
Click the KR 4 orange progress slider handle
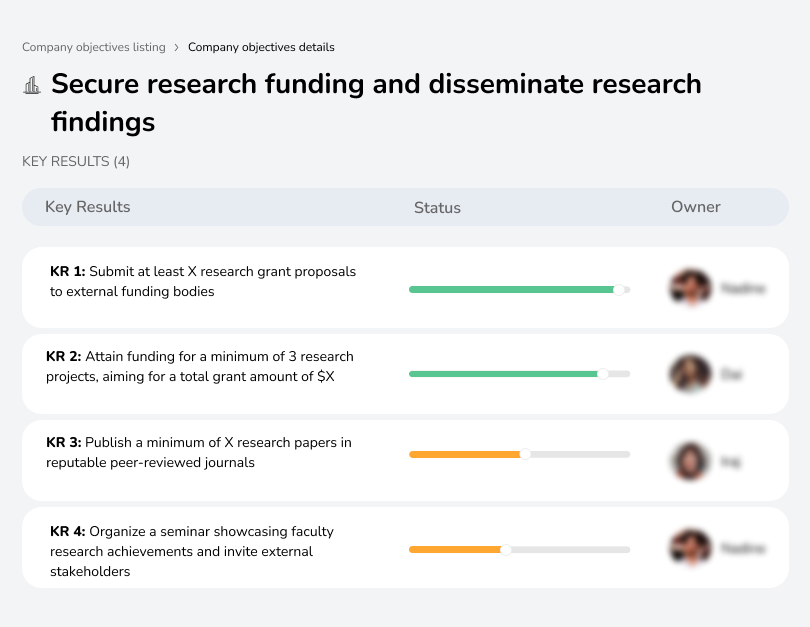click(x=505, y=549)
